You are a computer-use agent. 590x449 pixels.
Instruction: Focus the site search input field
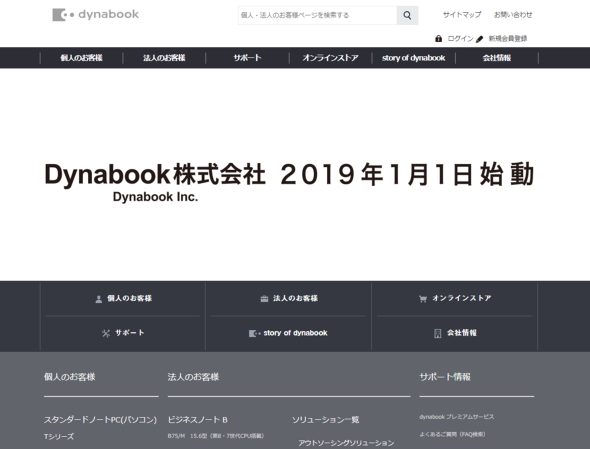point(318,15)
